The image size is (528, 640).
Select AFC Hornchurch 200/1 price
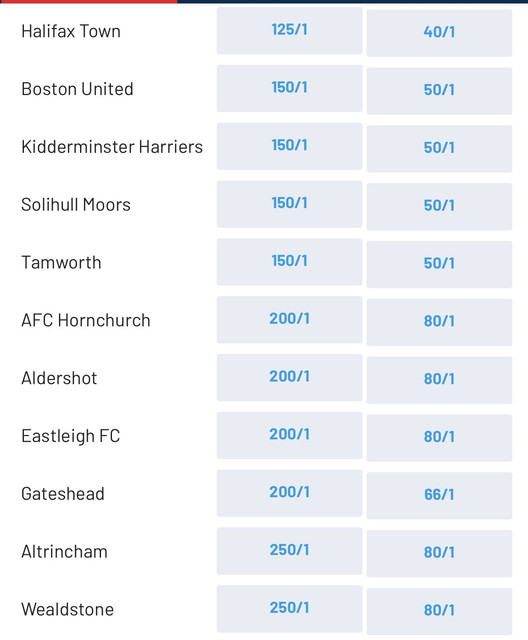point(289,320)
